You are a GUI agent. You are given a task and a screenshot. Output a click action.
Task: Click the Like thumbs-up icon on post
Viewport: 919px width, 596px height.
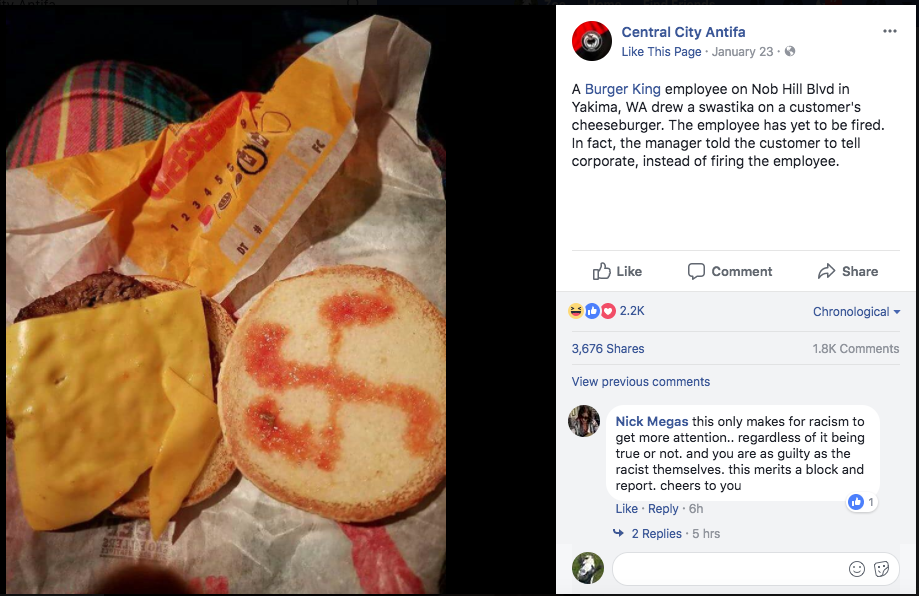pyautogui.click(x=601, y=271)
